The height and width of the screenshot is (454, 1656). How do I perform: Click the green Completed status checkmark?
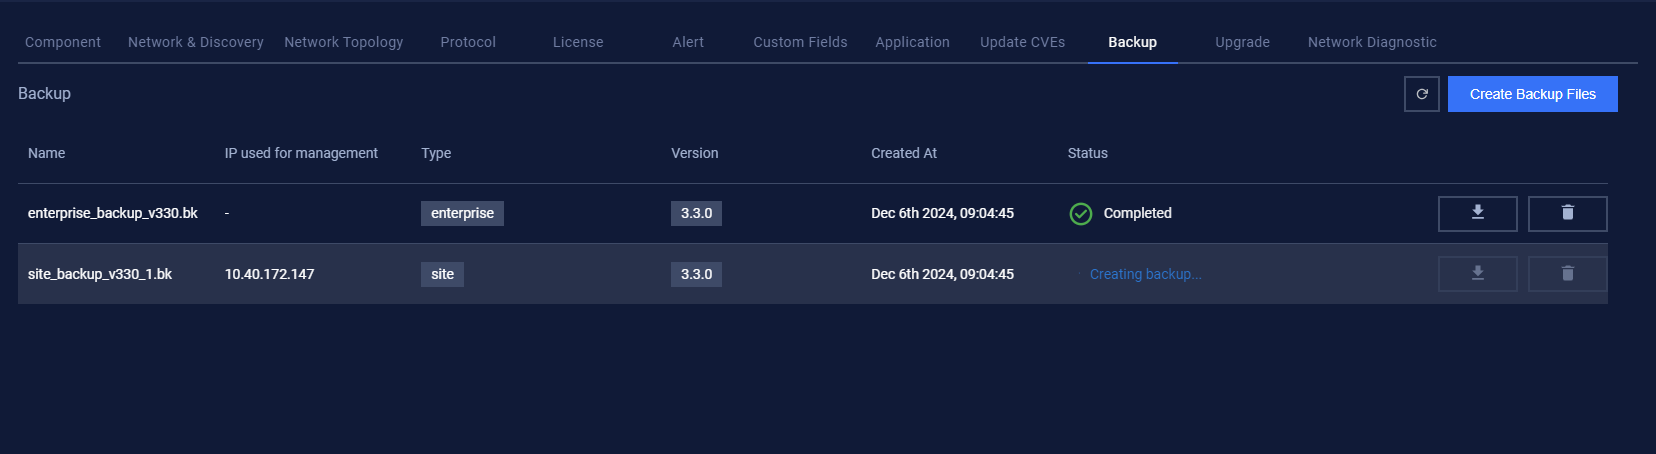(1081, 214)
